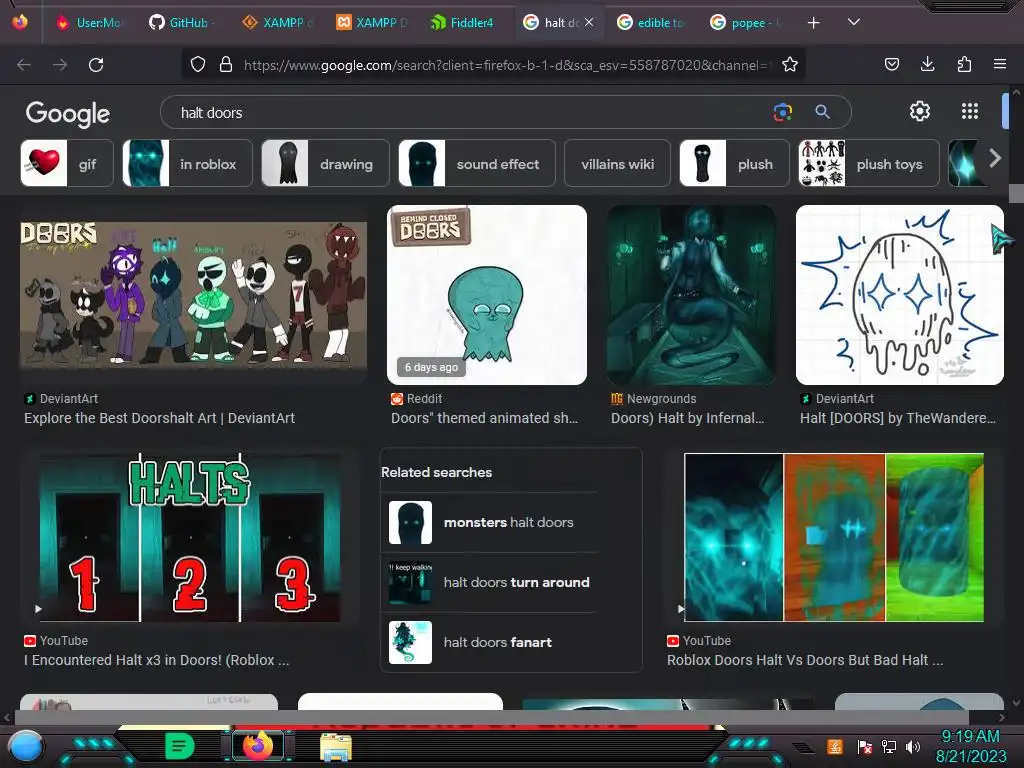Open 'I Encountered Halt x3 in Doors' link
The image size is (1024, 768).
(x=156, y=660)
